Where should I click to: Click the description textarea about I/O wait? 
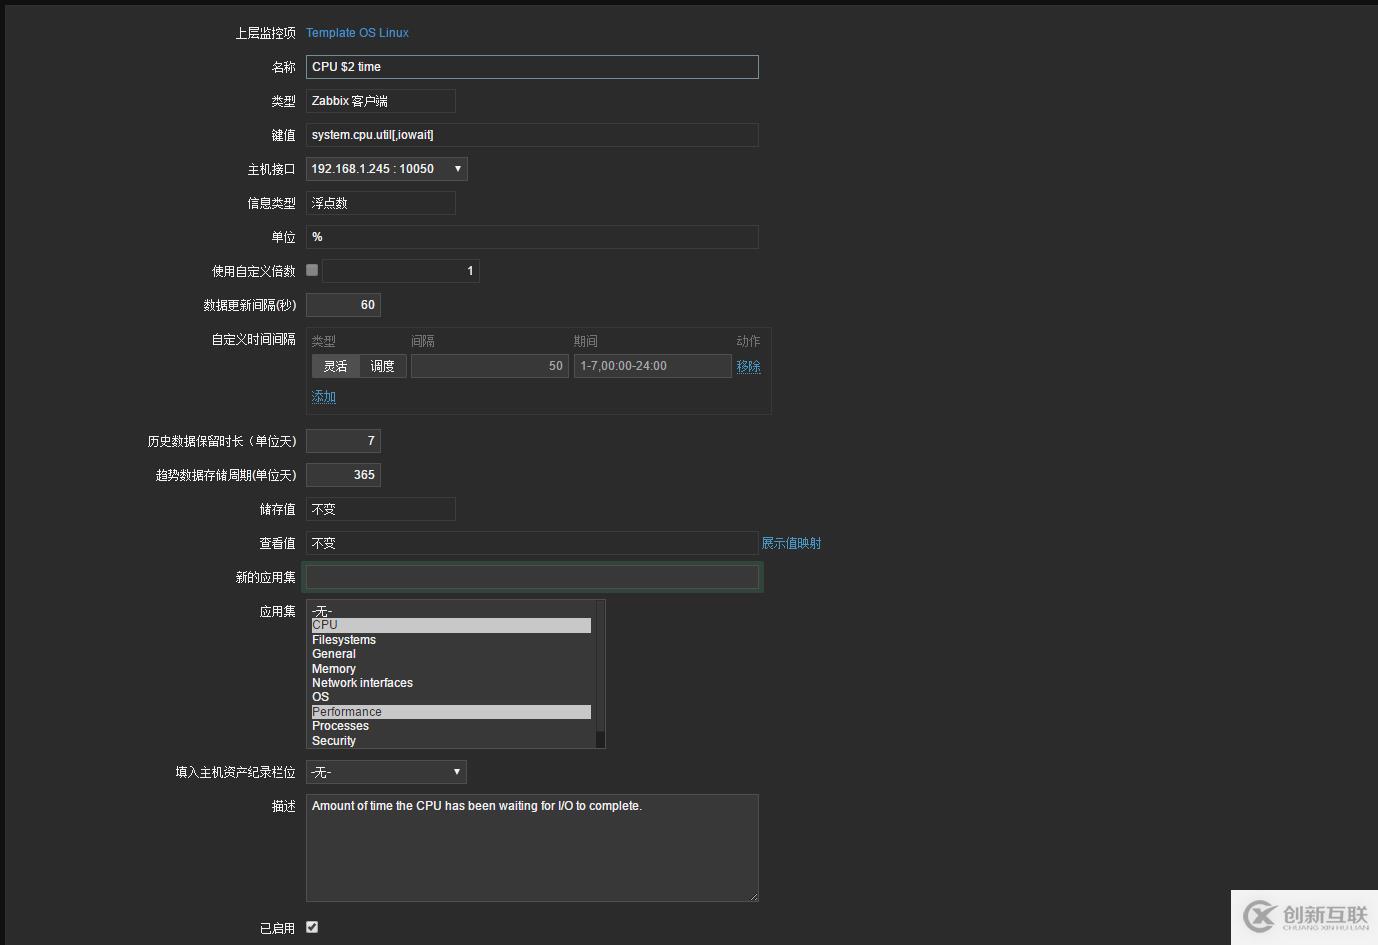(x=532, y=848)
